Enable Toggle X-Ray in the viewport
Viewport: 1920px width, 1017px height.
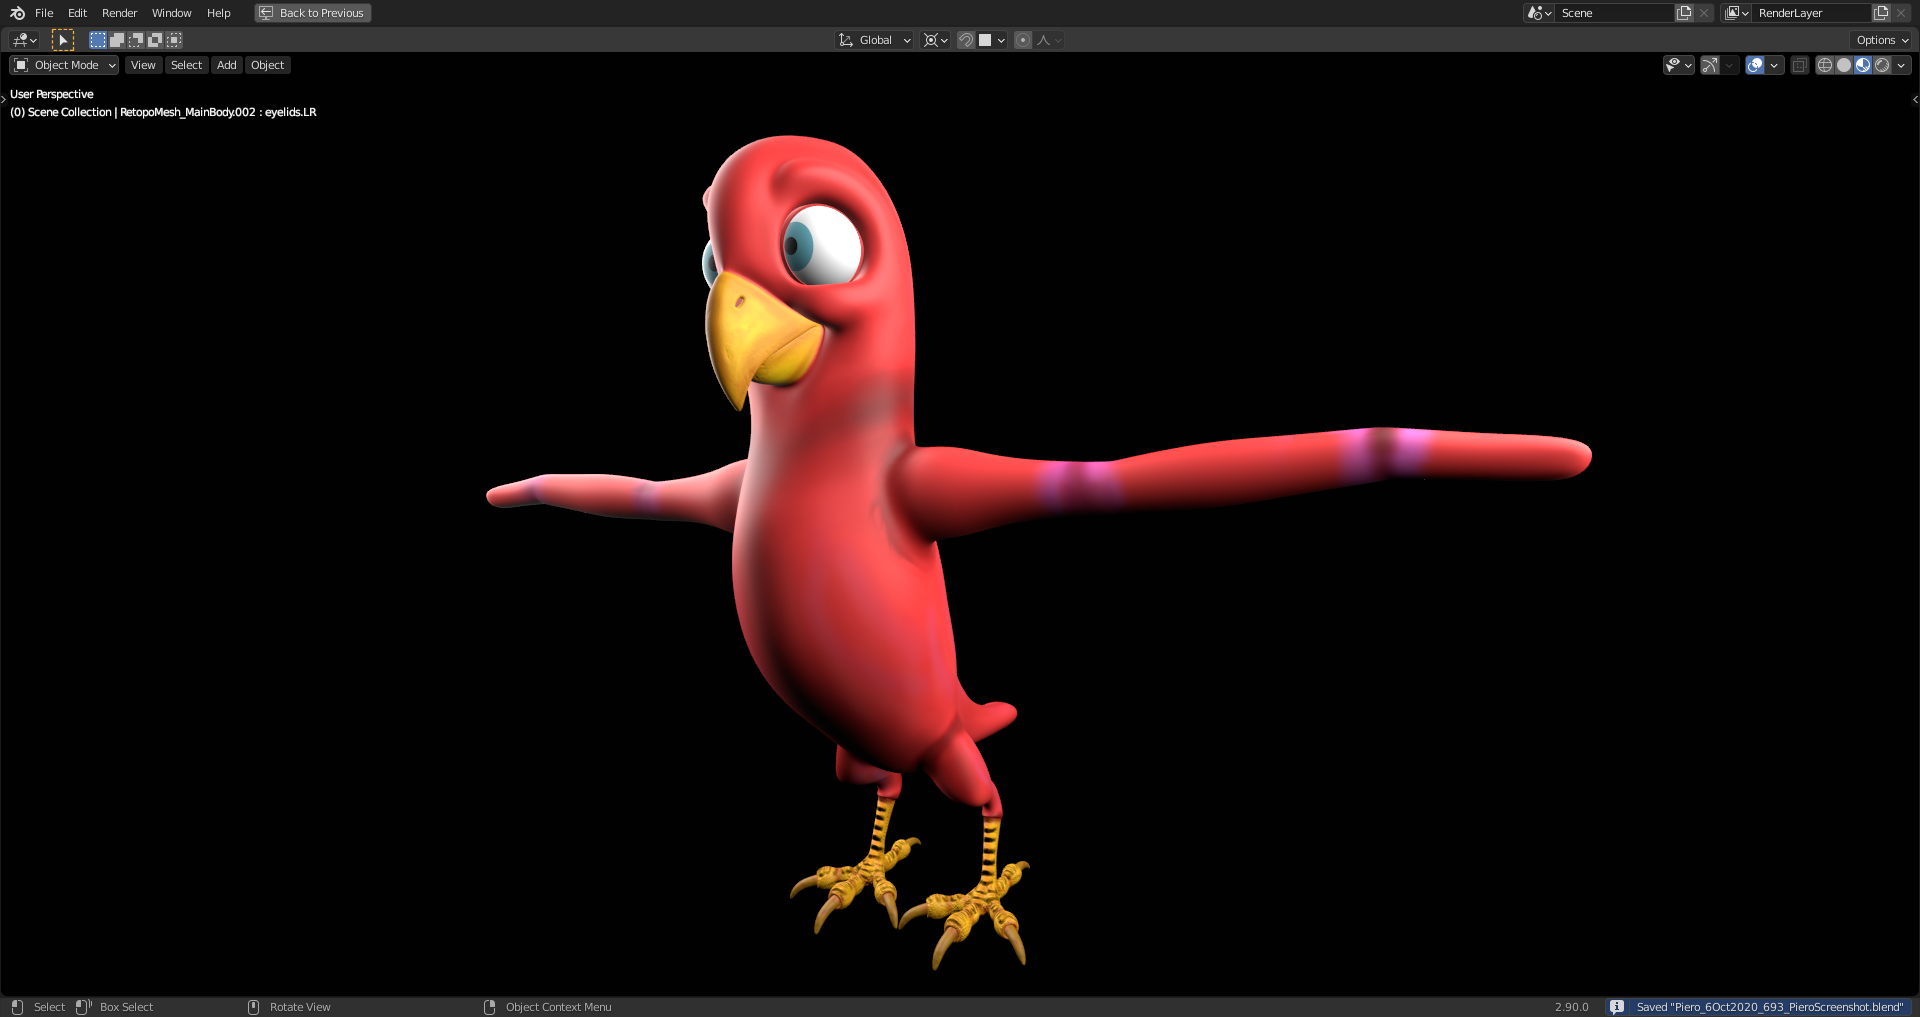1799,64
